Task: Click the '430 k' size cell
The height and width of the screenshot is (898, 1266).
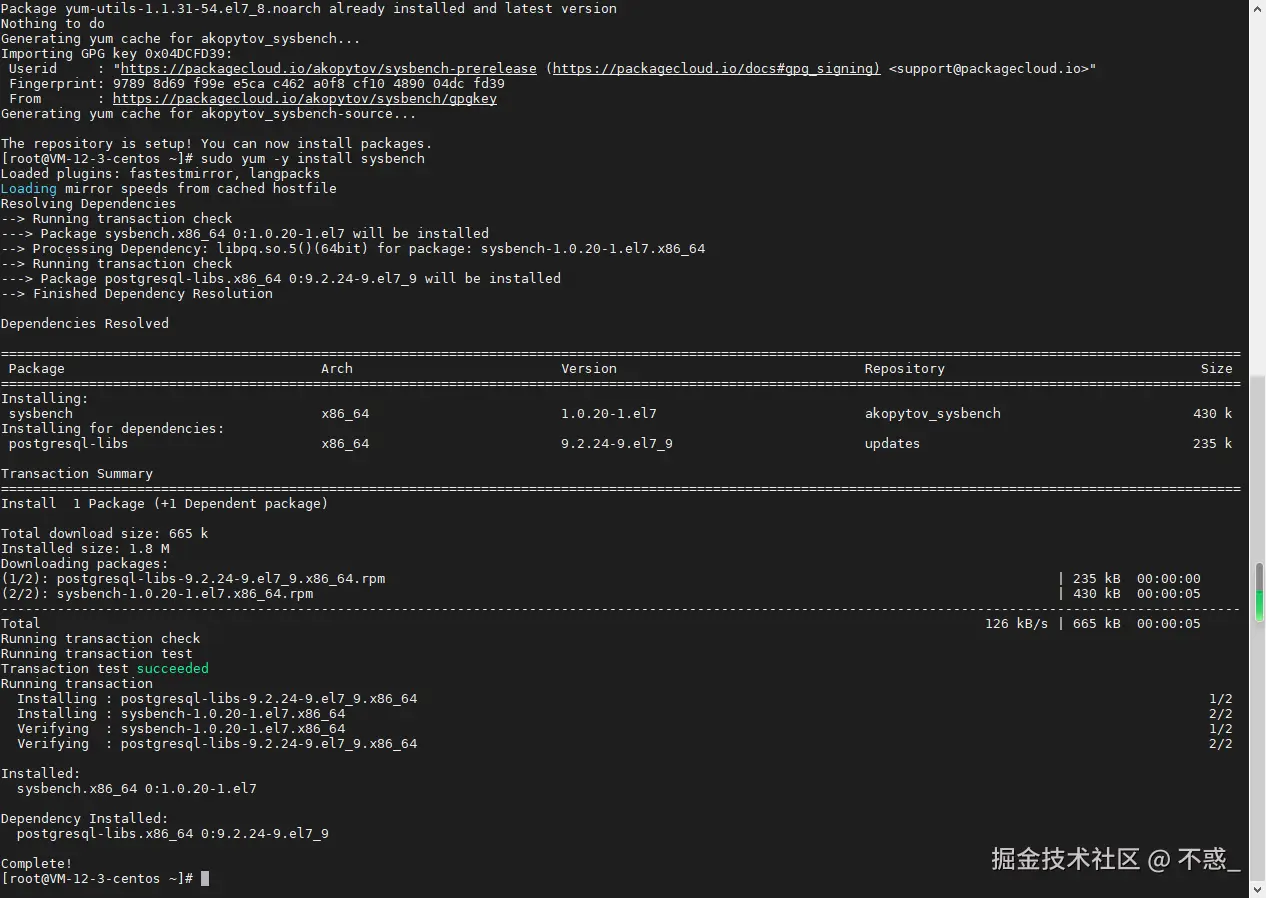Action: coord(1213,414)
